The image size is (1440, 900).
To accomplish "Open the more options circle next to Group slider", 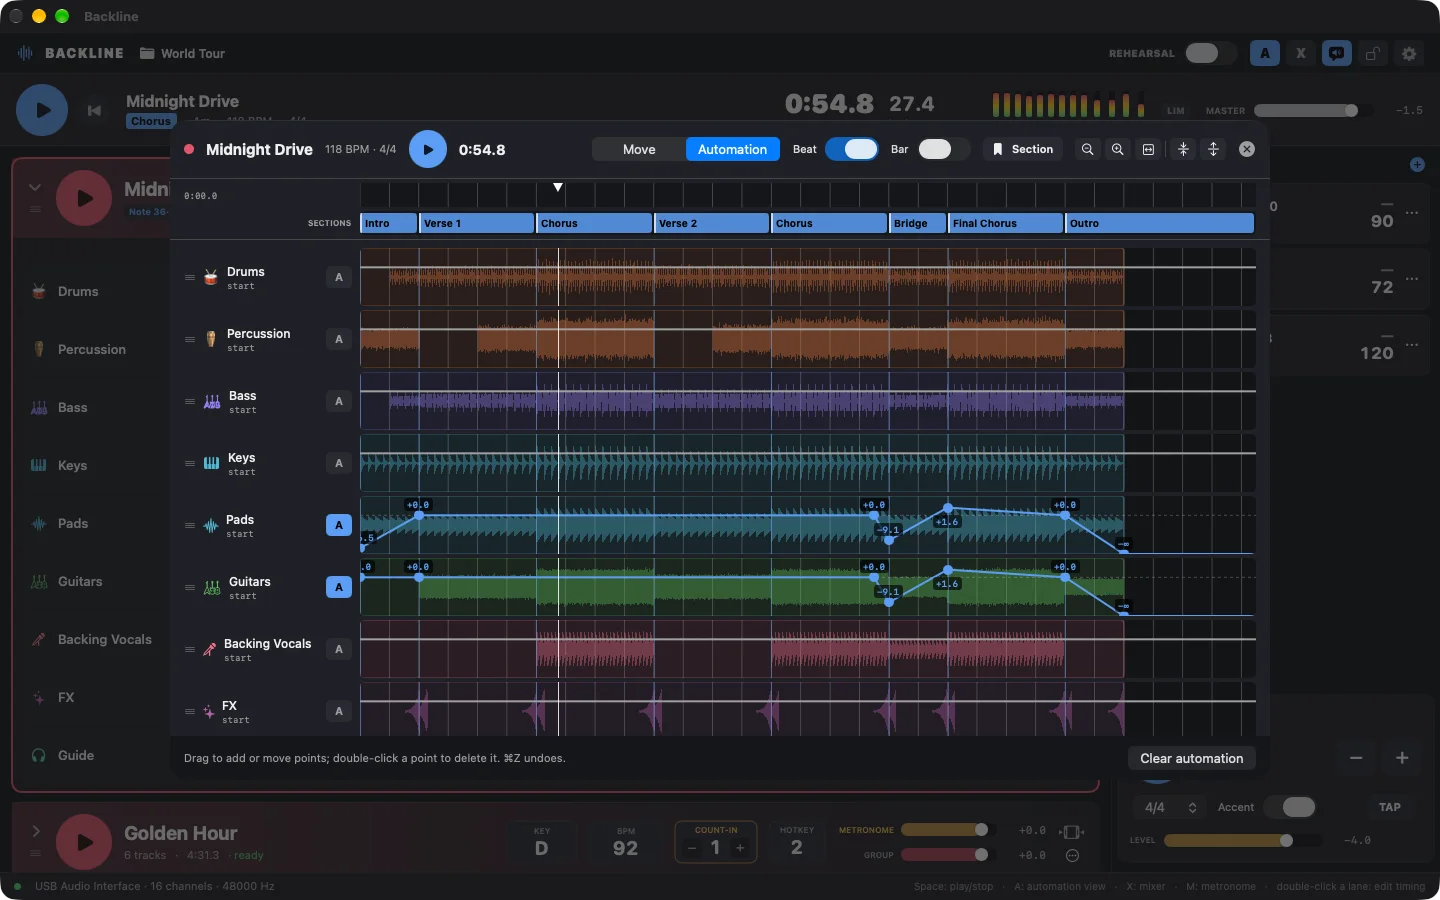I will (1072, 855).
